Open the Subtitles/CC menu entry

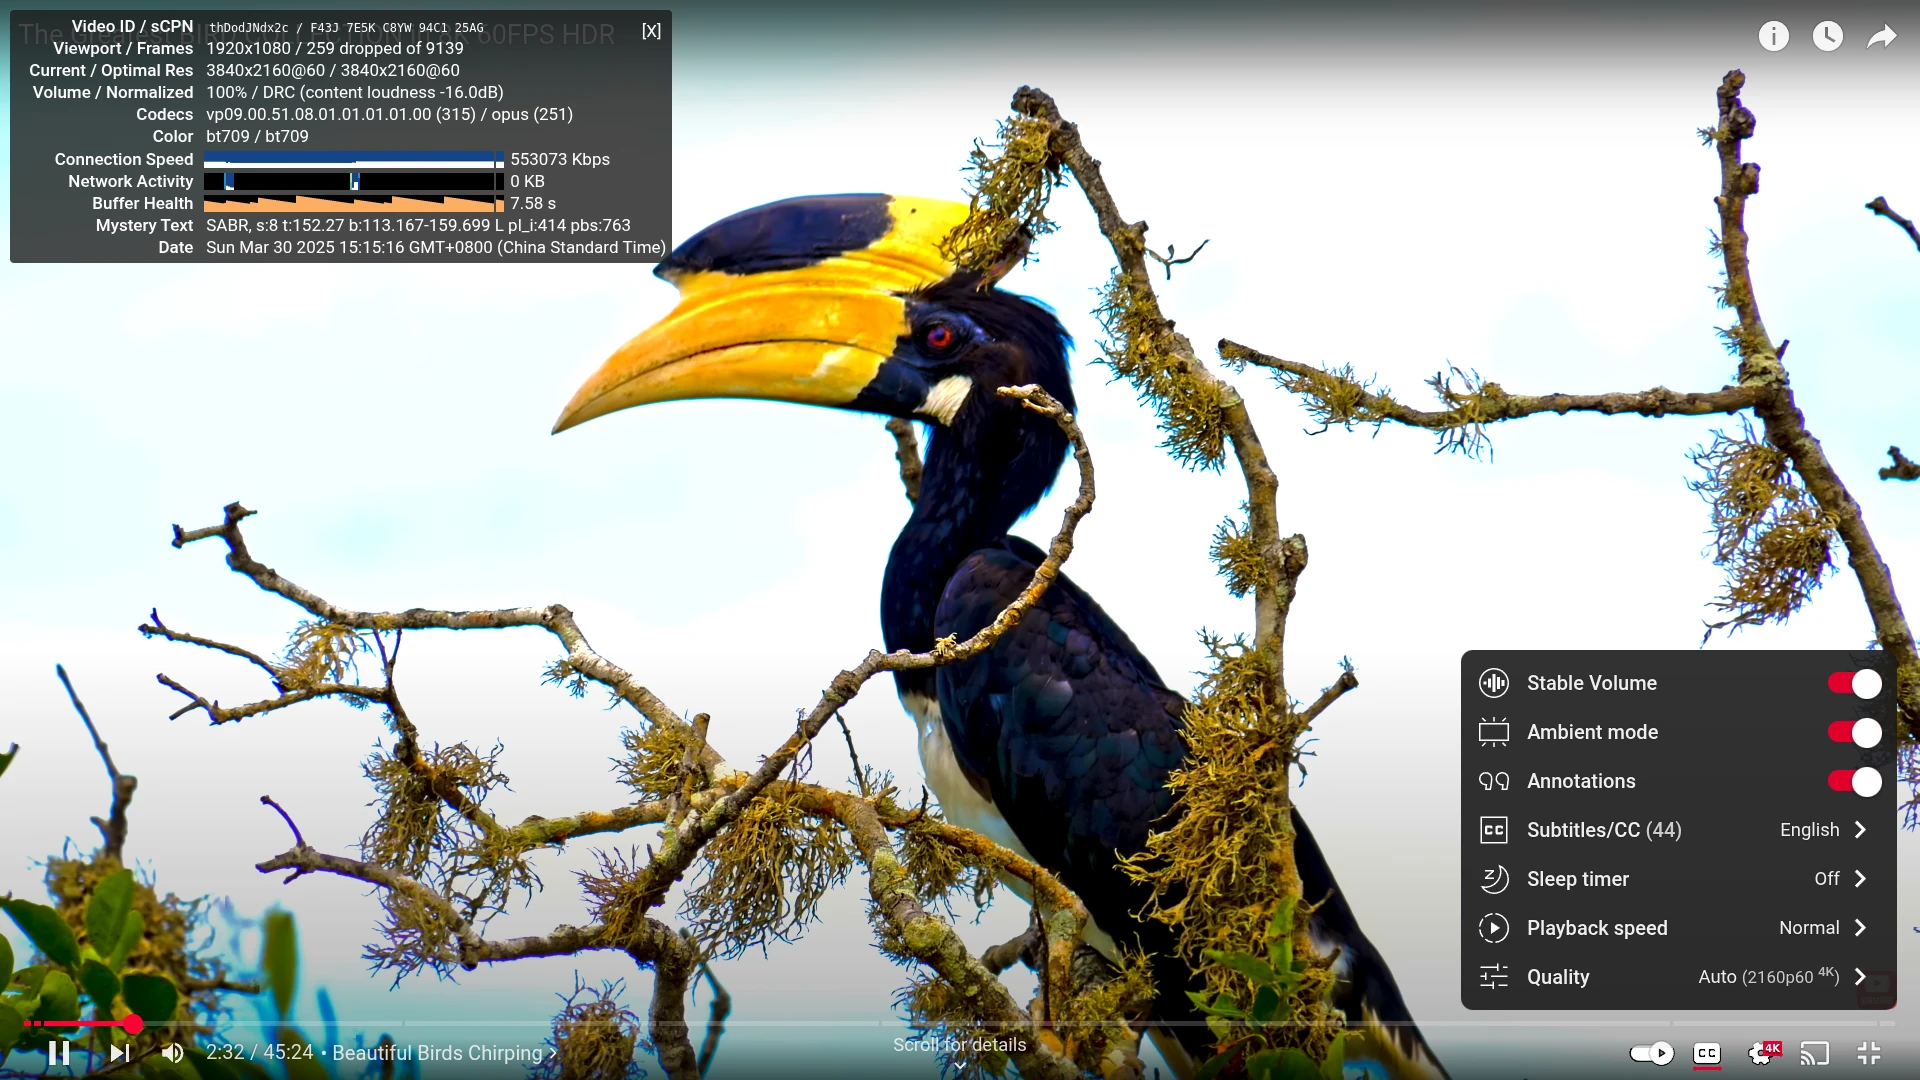tap(1678, 830)
